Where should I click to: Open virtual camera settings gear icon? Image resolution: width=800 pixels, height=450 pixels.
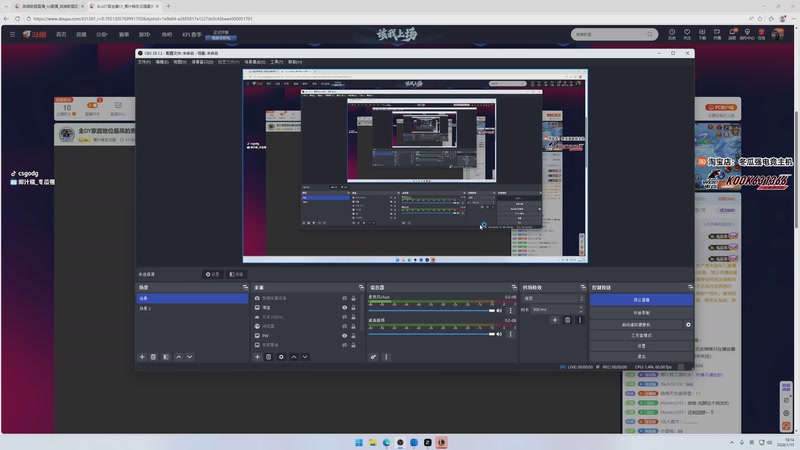[x=688, y=324]
